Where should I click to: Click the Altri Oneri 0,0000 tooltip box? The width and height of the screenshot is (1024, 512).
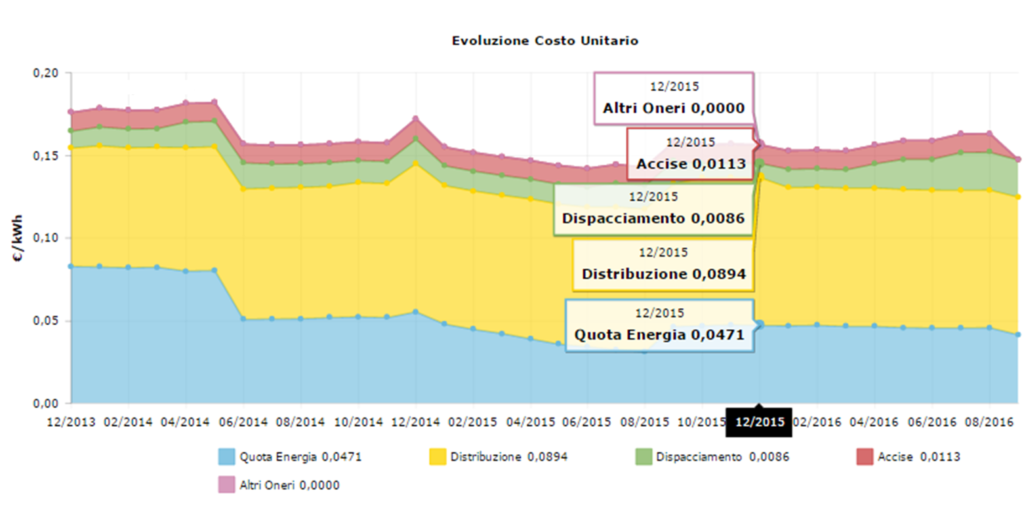[673, 98]
